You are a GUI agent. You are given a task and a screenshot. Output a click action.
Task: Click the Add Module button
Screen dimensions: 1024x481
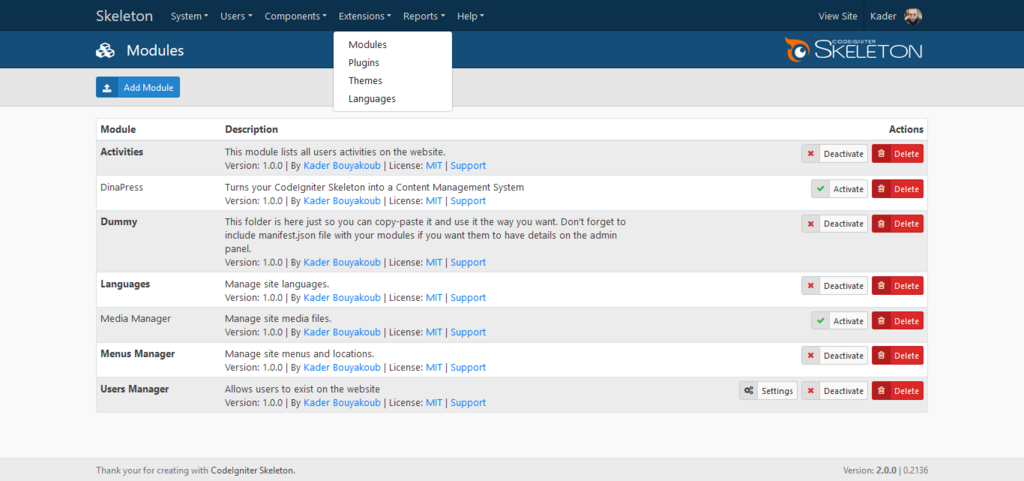[138, 87]
